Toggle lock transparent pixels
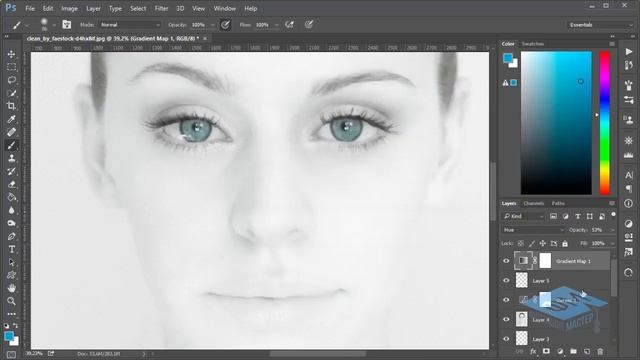640x360 pixels. 521,244
